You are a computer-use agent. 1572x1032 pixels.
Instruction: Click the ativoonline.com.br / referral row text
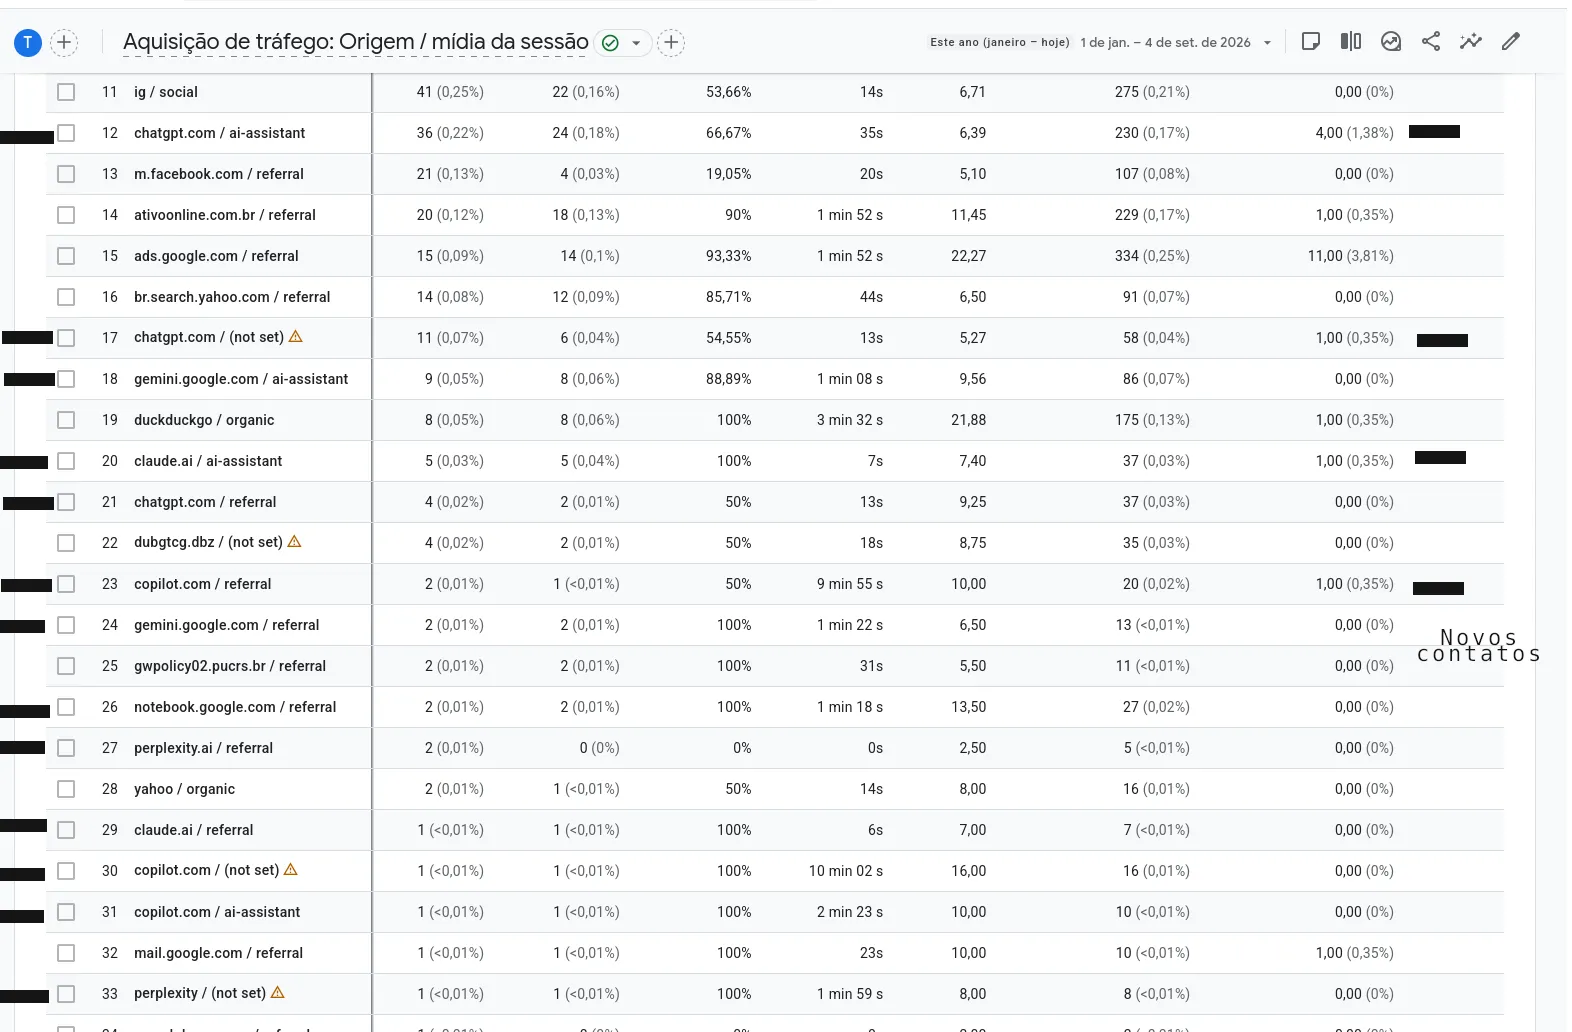coord(225,215)
